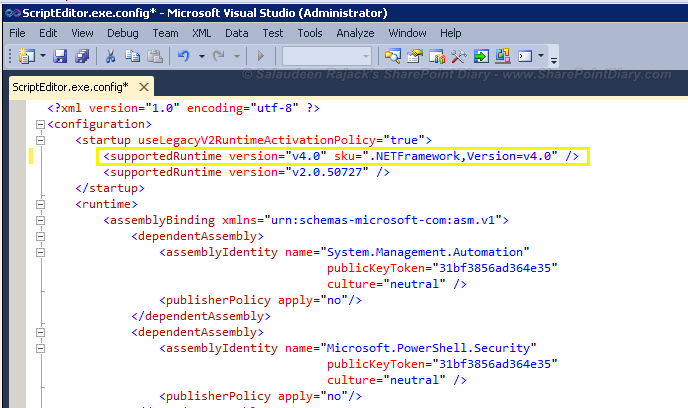Click the Visual Studio infinity icon in title bar
The width and height of the screenshot is (688, 408).
tap(13, 13)
